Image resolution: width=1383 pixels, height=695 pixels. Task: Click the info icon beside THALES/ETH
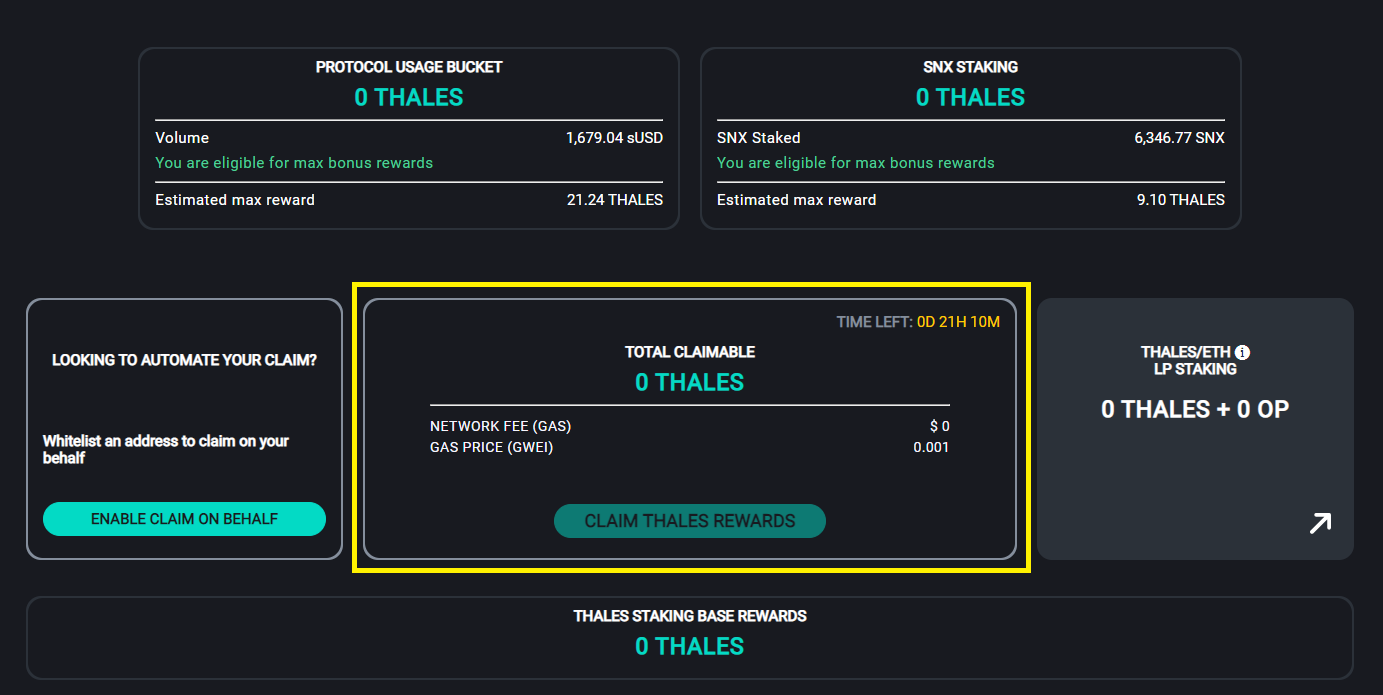point(1242,352)
